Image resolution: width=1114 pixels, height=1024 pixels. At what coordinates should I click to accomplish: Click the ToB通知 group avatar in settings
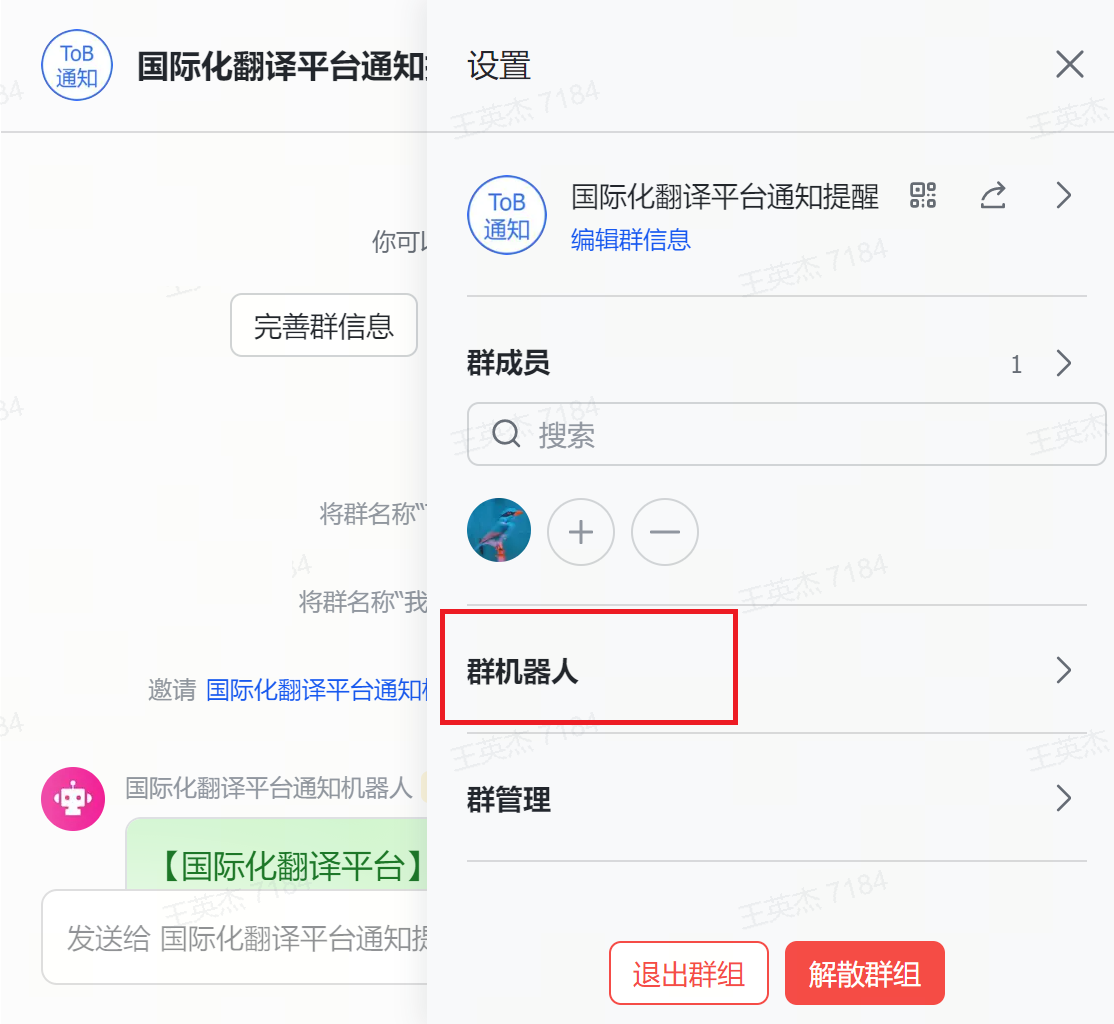pyautogui.click(x=507, y=215)
